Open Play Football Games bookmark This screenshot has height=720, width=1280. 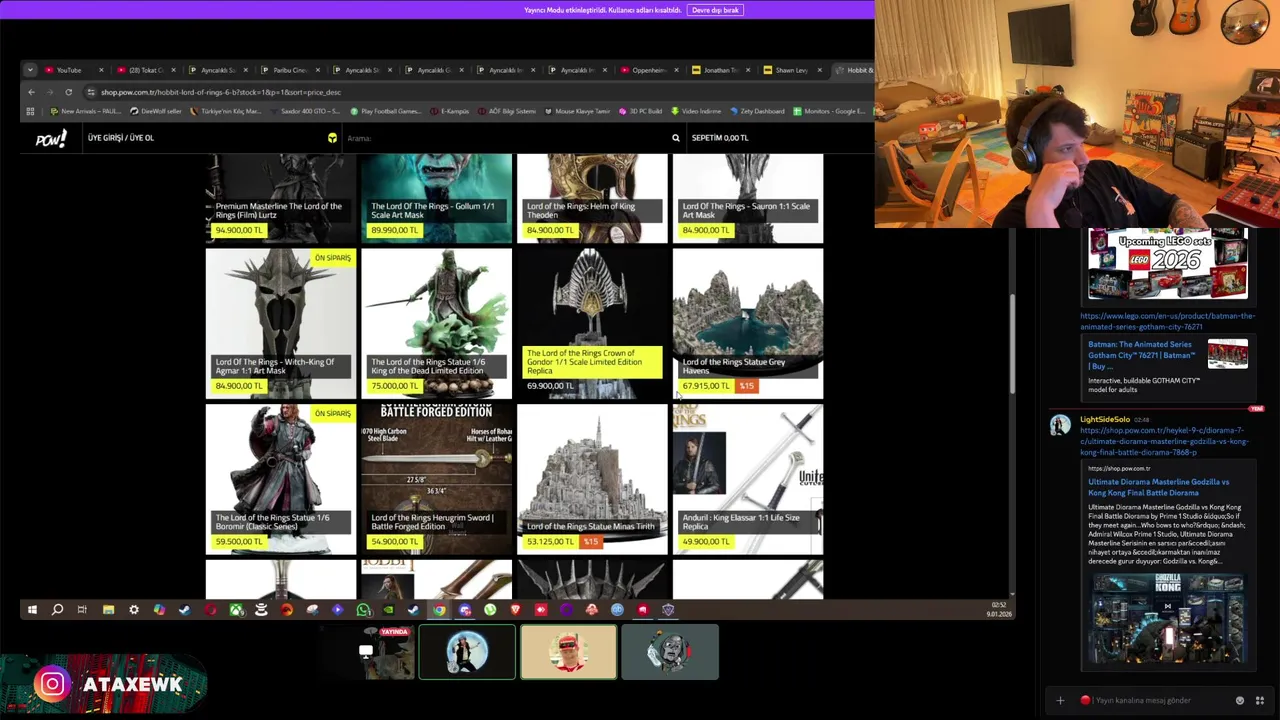coord(385,111)
